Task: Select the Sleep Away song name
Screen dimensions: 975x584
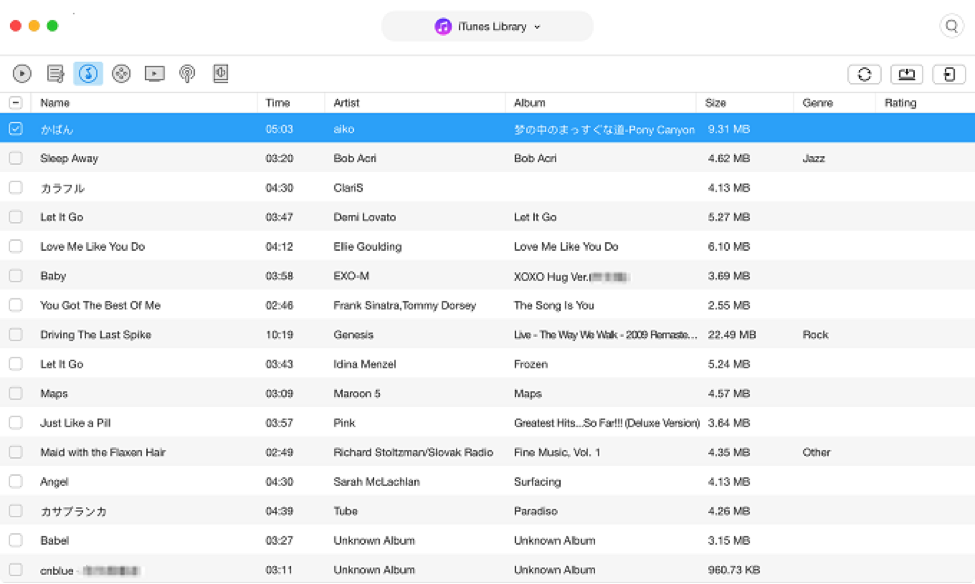Action: coord(69,158)
